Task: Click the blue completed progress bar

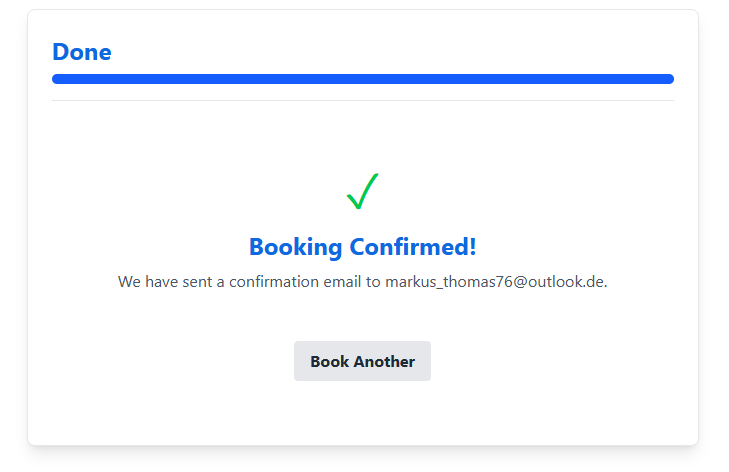Action: pyautogui.click(x=362, y=79)
